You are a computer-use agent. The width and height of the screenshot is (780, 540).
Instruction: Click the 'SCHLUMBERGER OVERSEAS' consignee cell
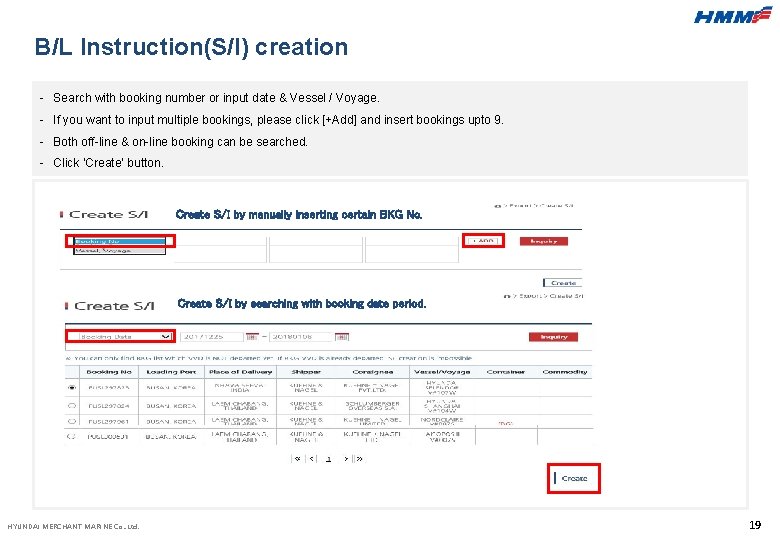click(x=372, y=406)
